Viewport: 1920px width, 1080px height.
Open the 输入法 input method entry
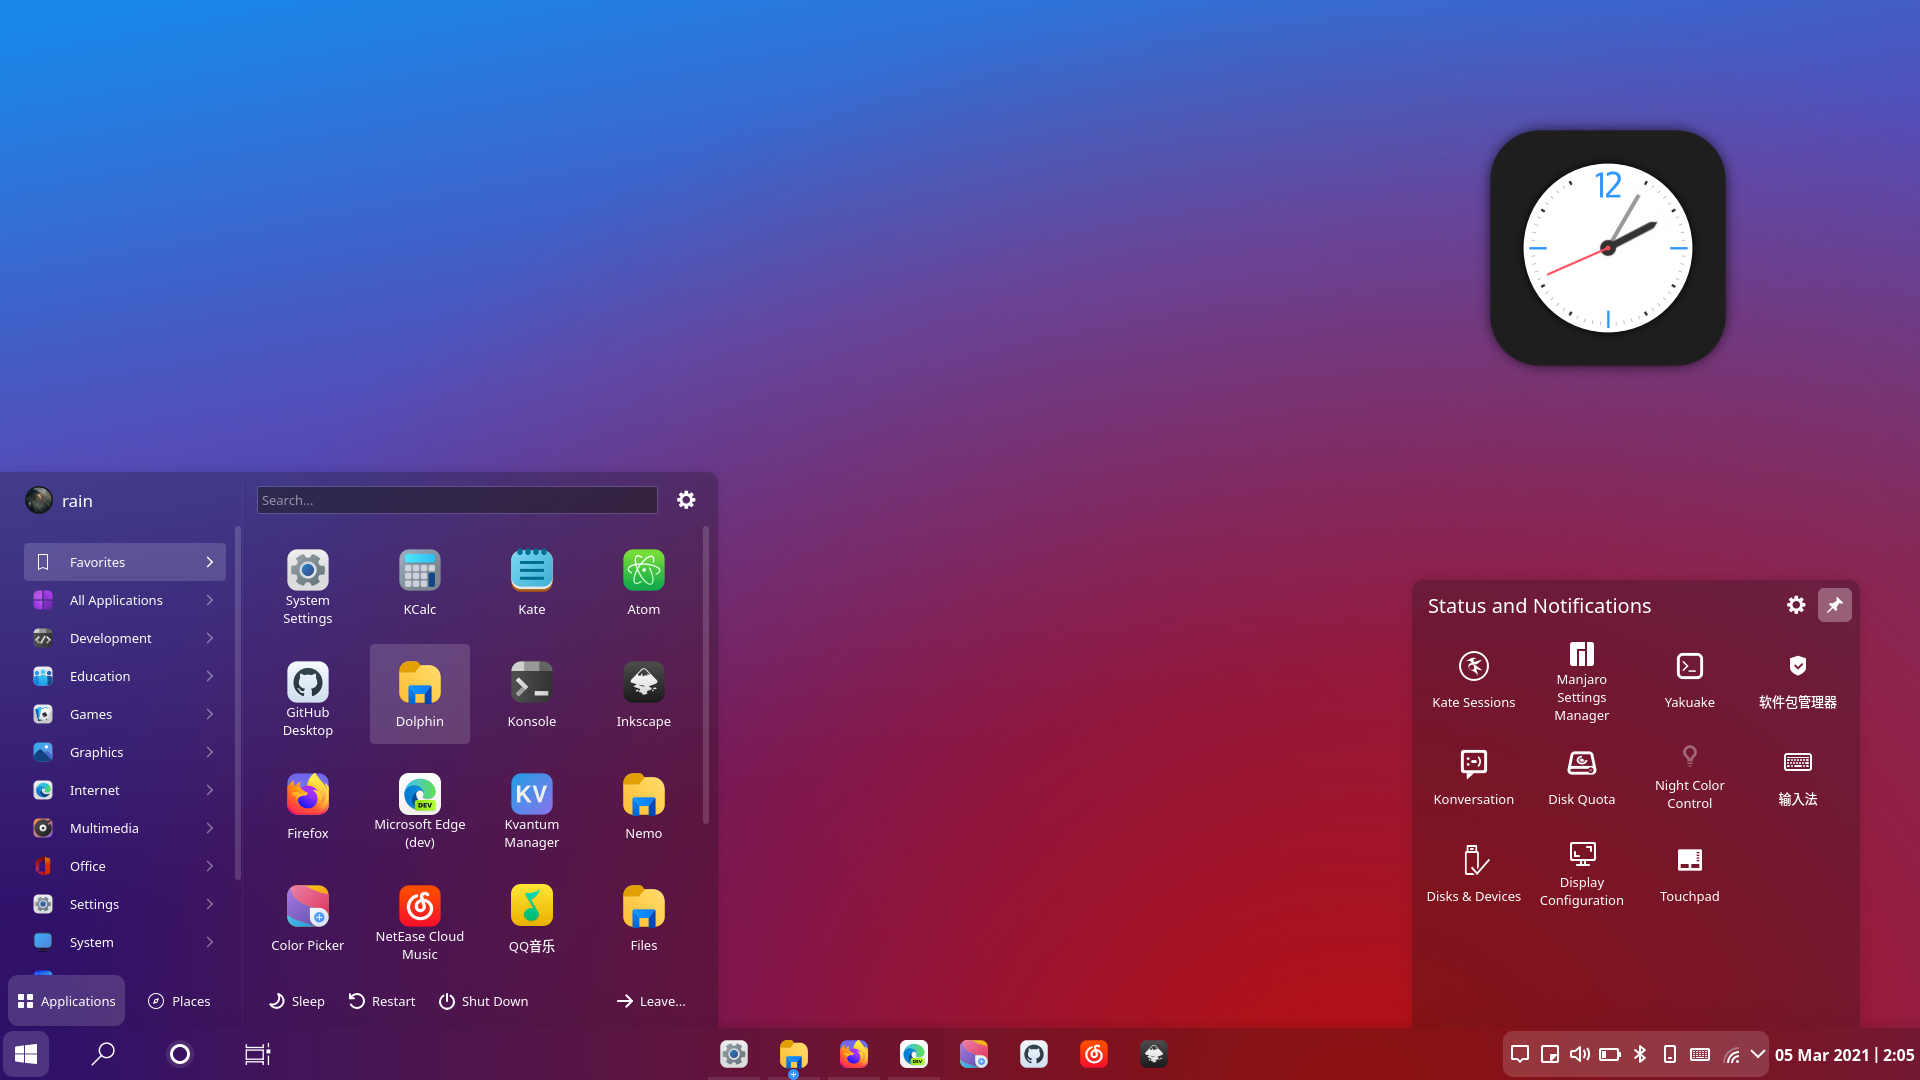[x=1797, y=777]
